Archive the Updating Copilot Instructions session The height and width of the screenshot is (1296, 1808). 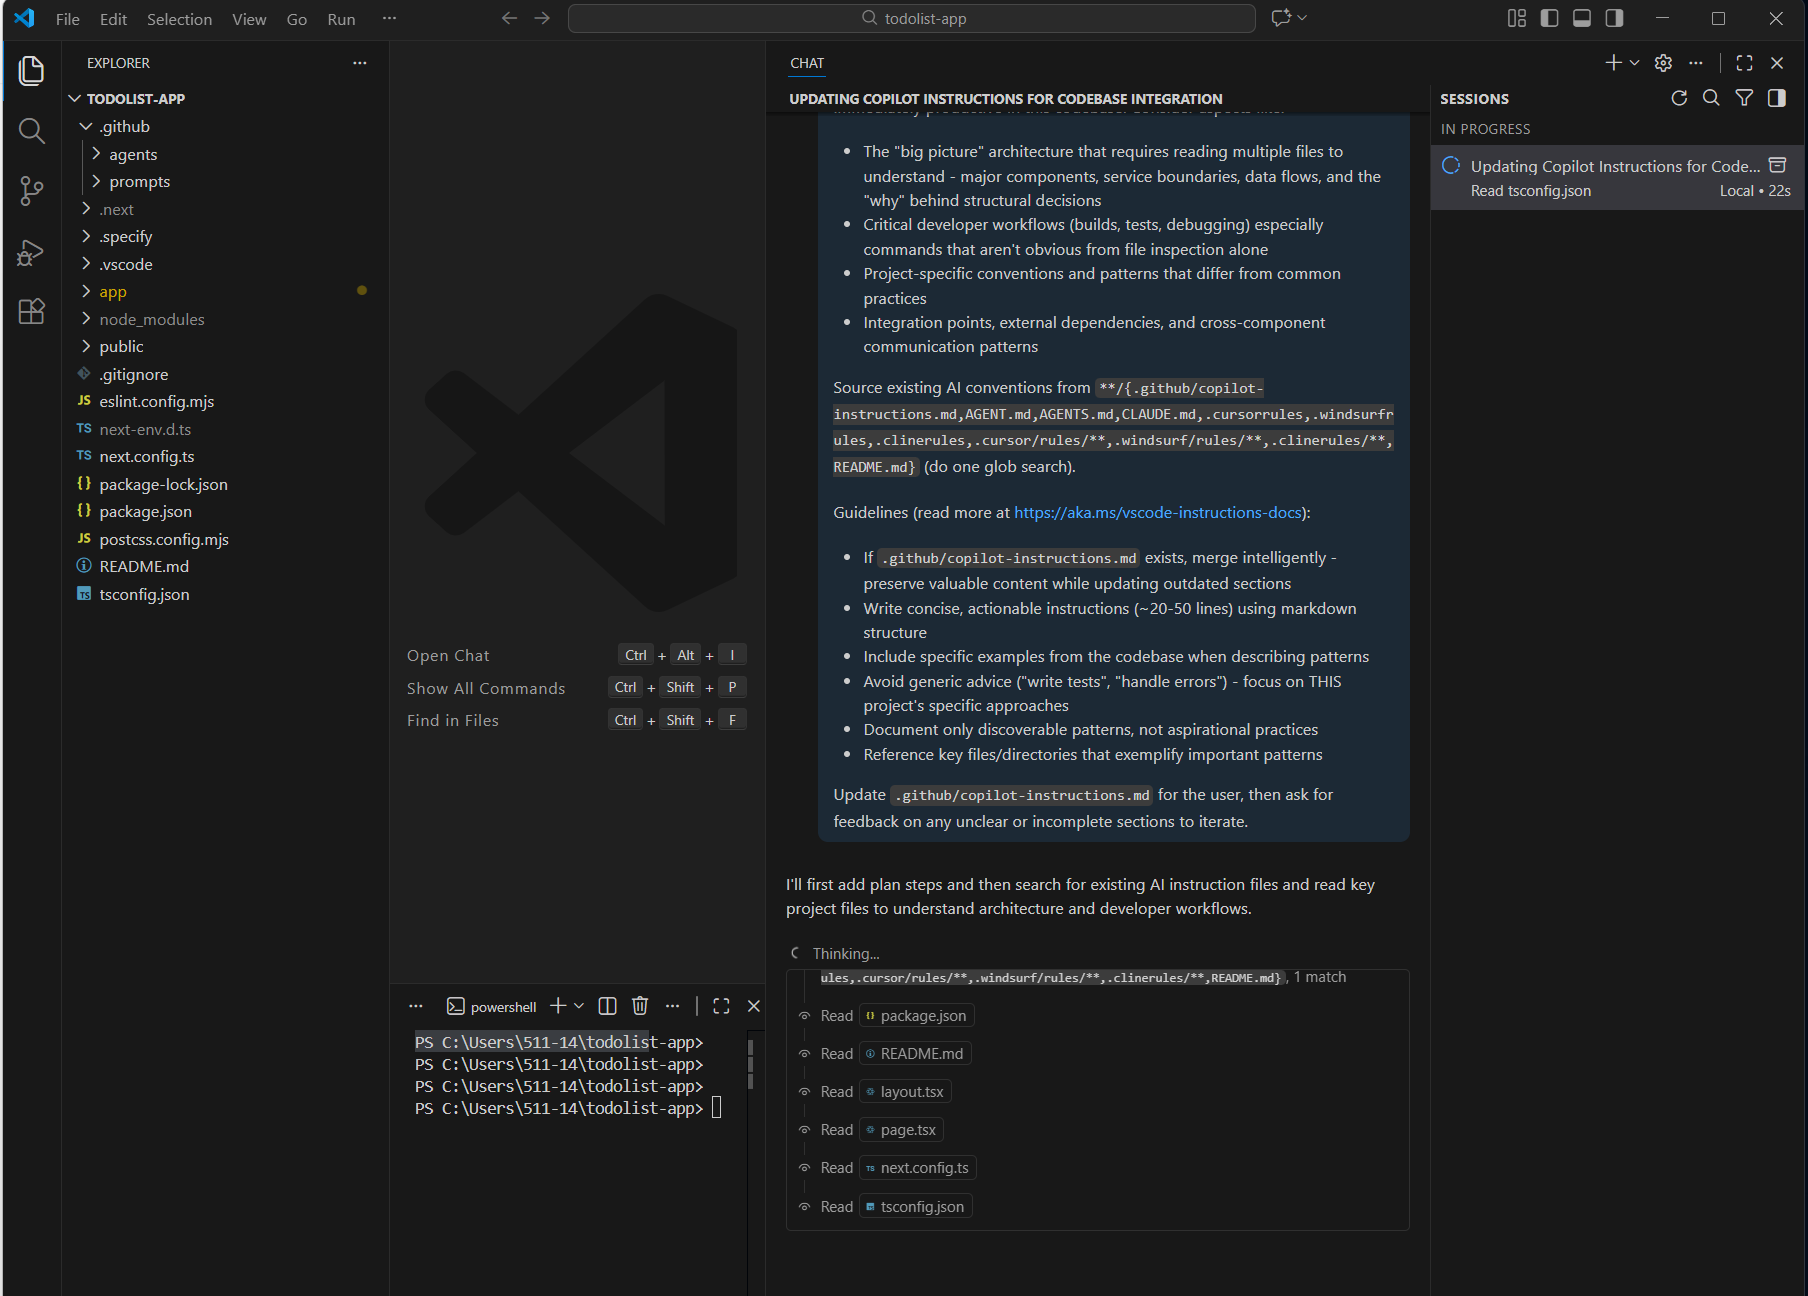pos(1777,165)
